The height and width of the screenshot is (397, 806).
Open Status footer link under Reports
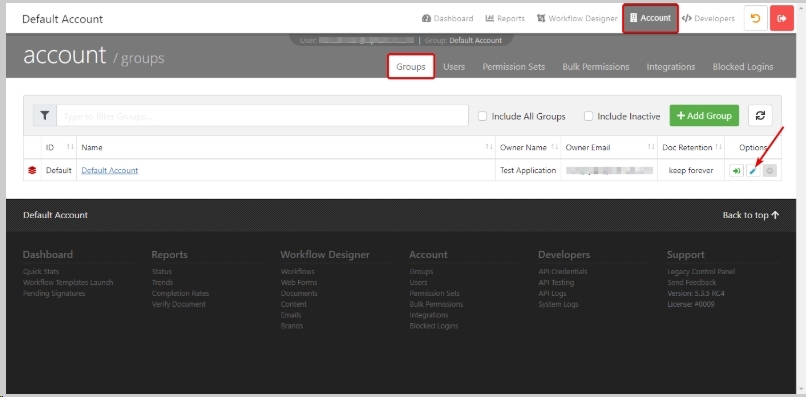pyautogui.click(x=162, y=272)
